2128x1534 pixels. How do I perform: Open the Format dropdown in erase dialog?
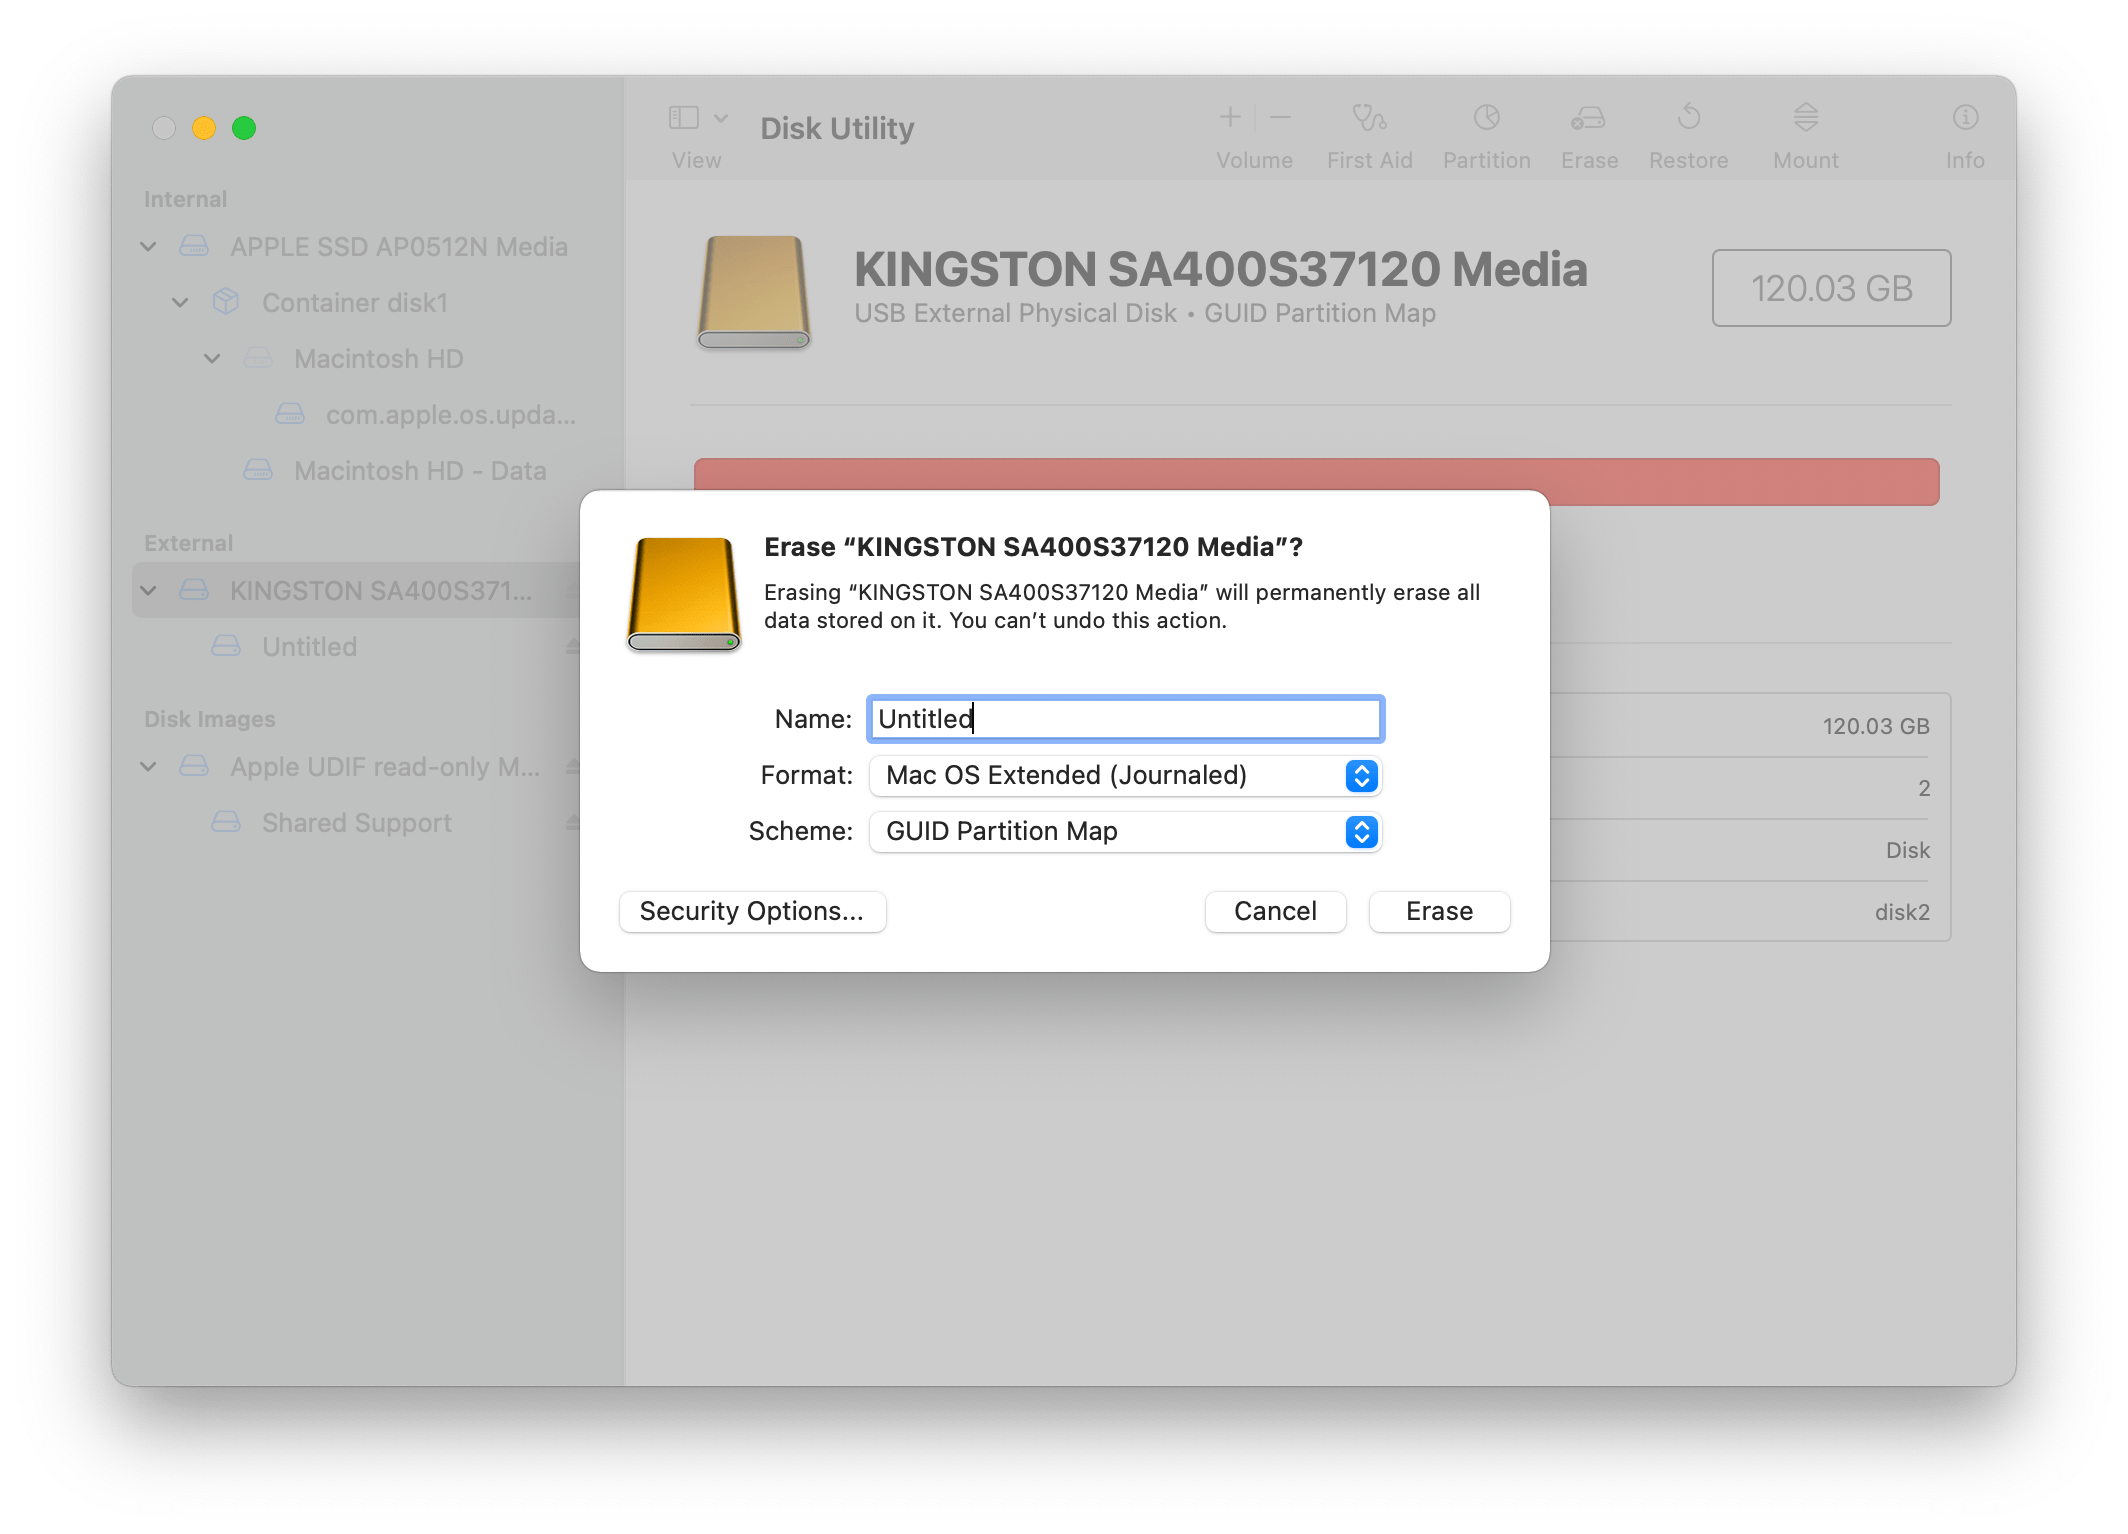tap(1125, 776)
